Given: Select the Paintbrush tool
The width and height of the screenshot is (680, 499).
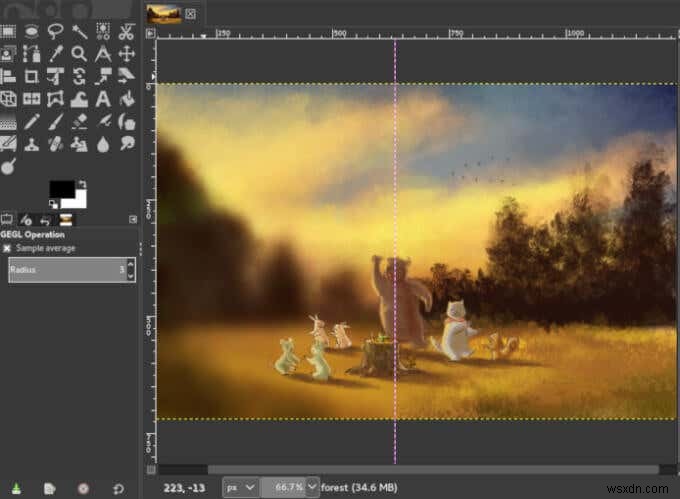Looking at the screenshot, I should click(x=55, y=122).
